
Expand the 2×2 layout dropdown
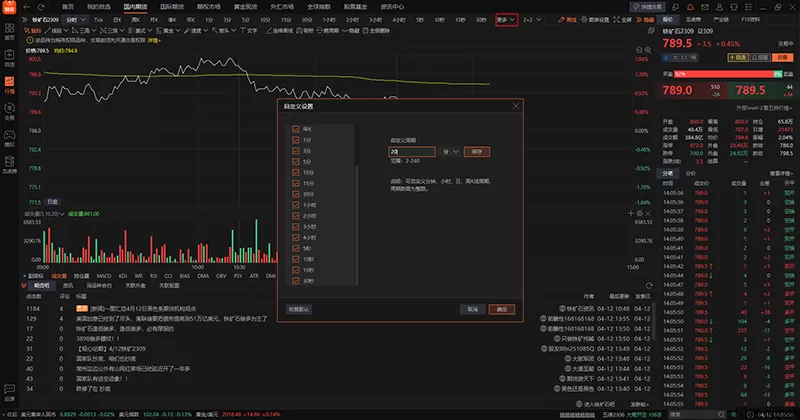point(530,19)
